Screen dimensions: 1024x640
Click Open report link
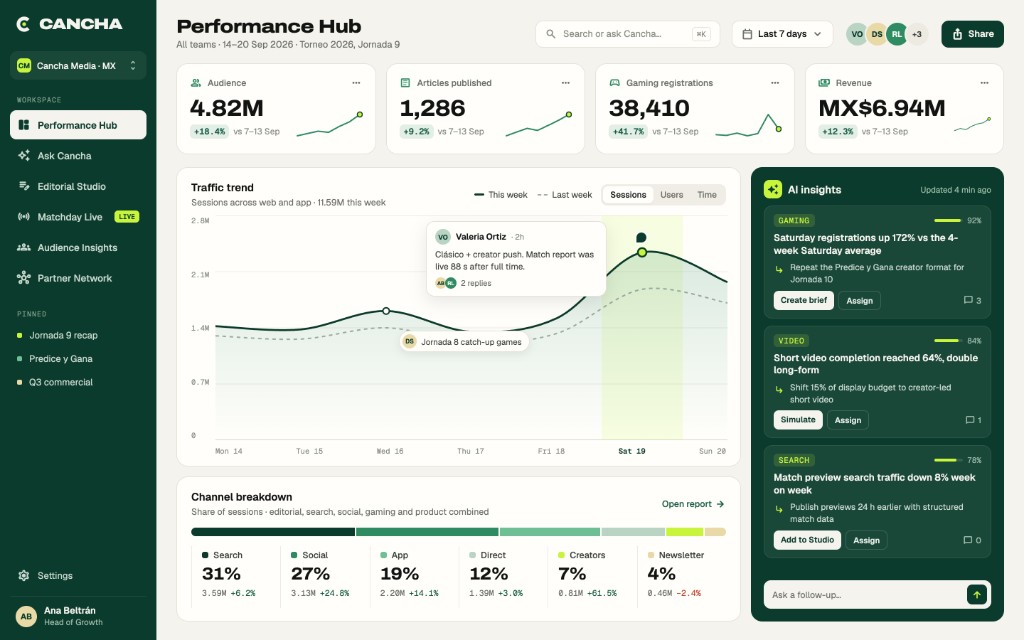click(693, 504)
